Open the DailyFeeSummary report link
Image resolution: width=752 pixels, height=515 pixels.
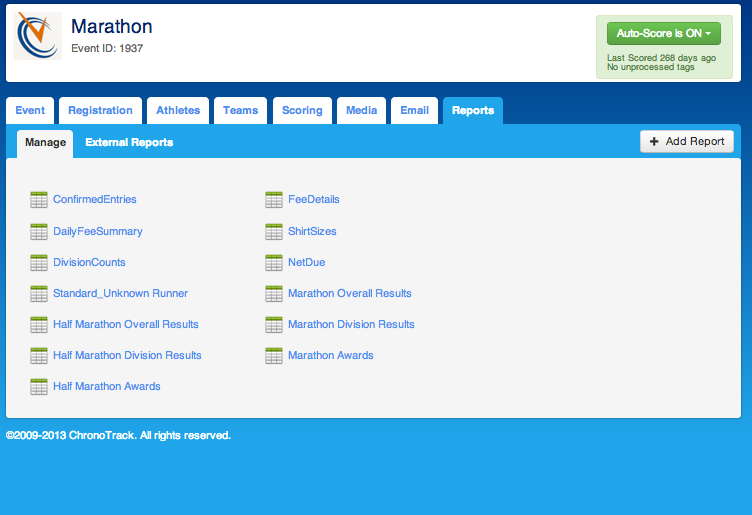point(97,231)
